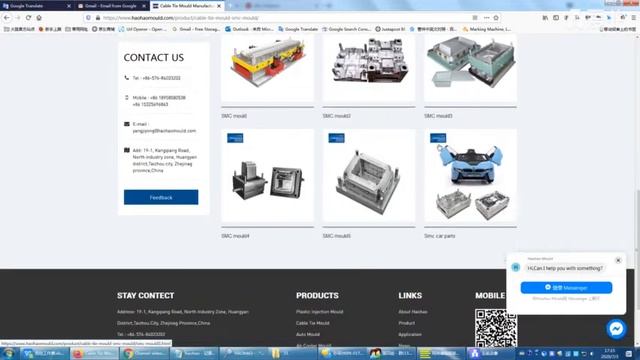Click the phone icon next to Tel
The width and height of the screenshot is (640, 360).
pyautogui.click(x=127, y=78)
